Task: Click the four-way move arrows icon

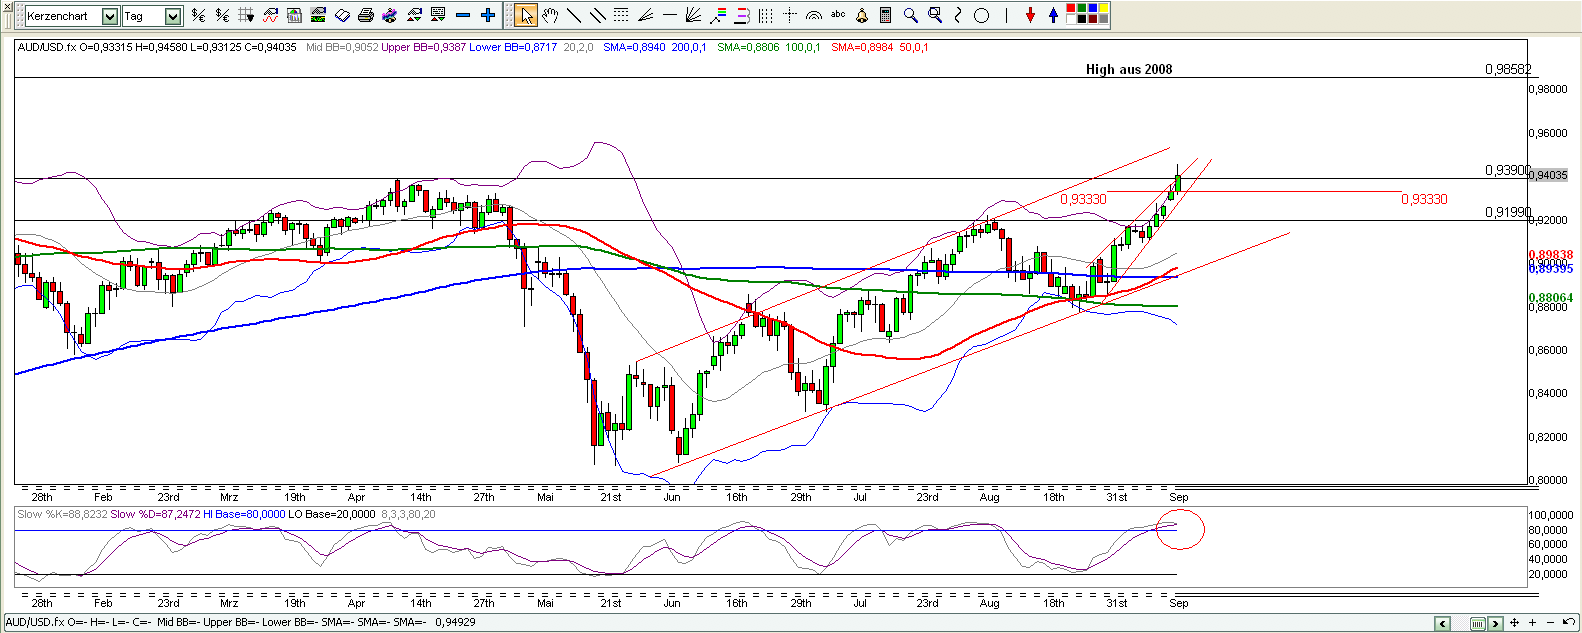Action: point(1514,623)
